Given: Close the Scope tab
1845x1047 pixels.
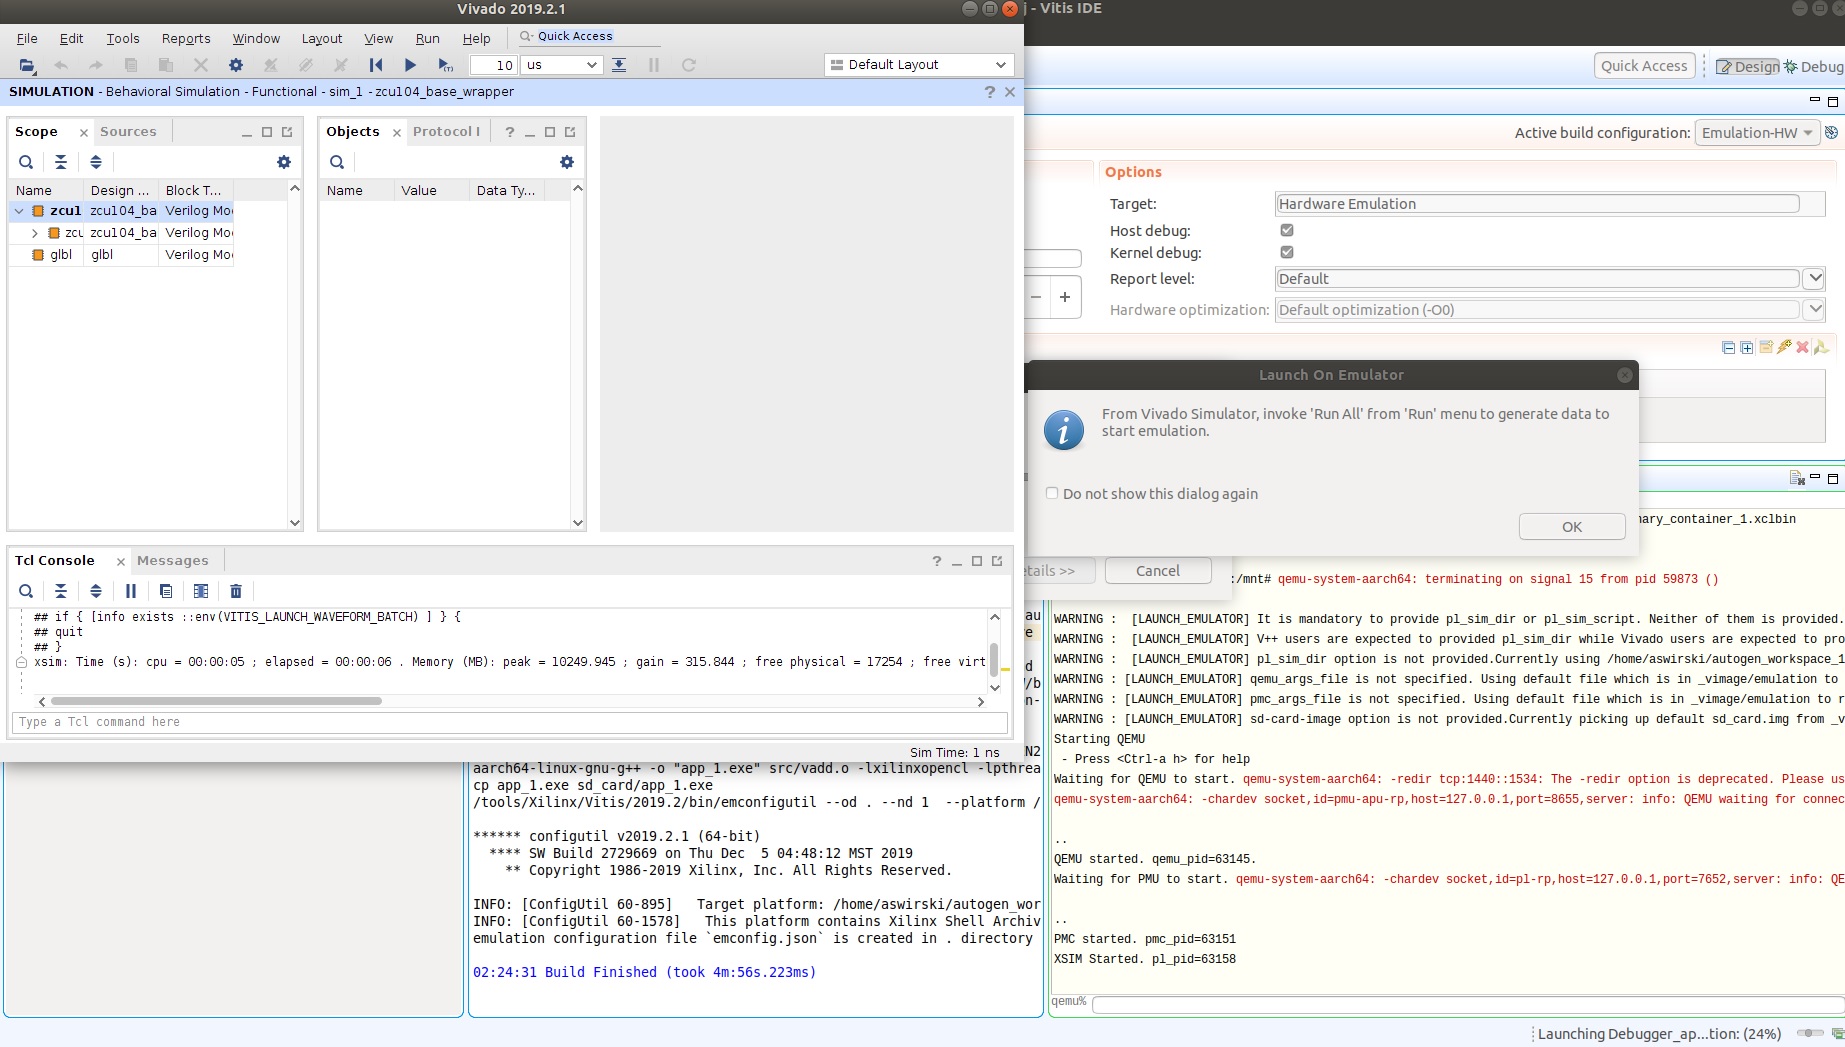Looking at the screenshot, I should (84, 133).
